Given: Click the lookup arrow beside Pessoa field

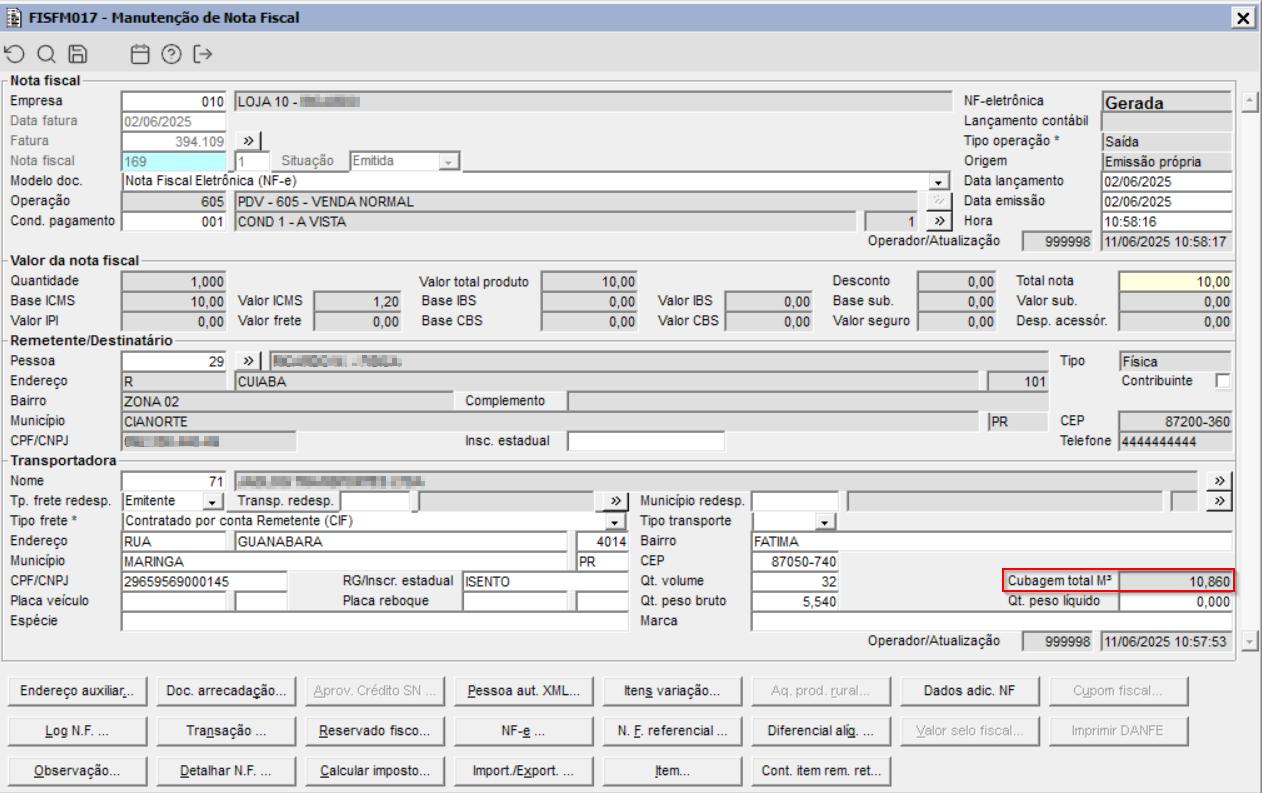Looking at the screenshot, I should [249, 361].
